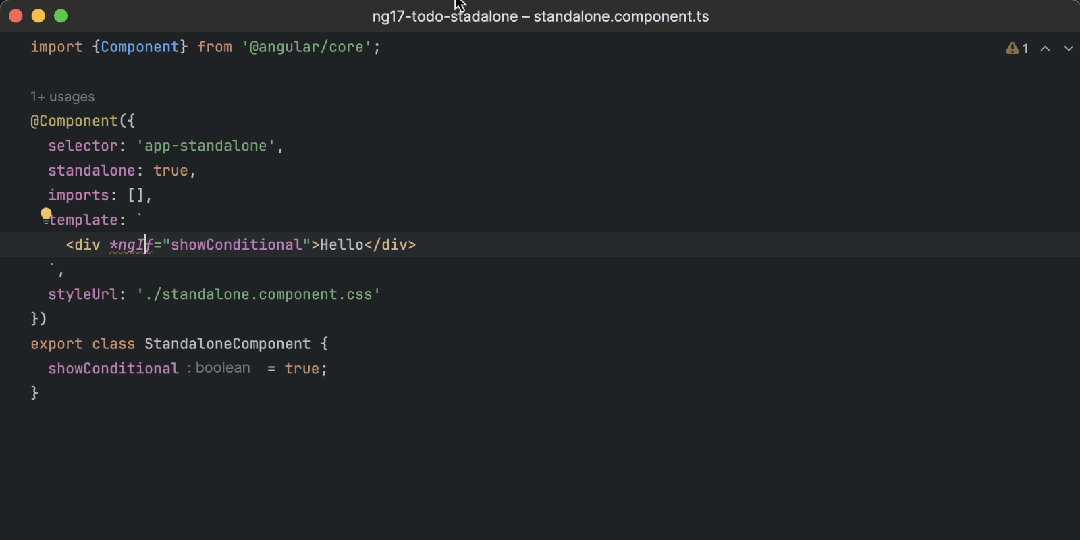Open the yellow lightbulb quick-fix
This screenshot has height=540, width=1080.
click(x=46, y=214)
